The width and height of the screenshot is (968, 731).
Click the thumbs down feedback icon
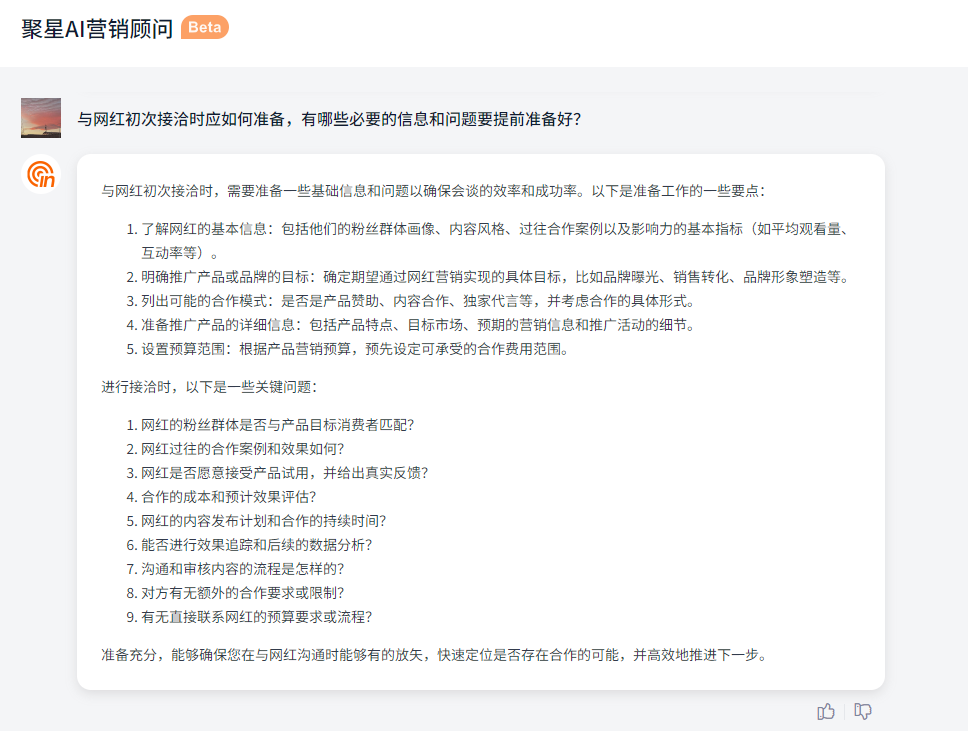[863, 711]
